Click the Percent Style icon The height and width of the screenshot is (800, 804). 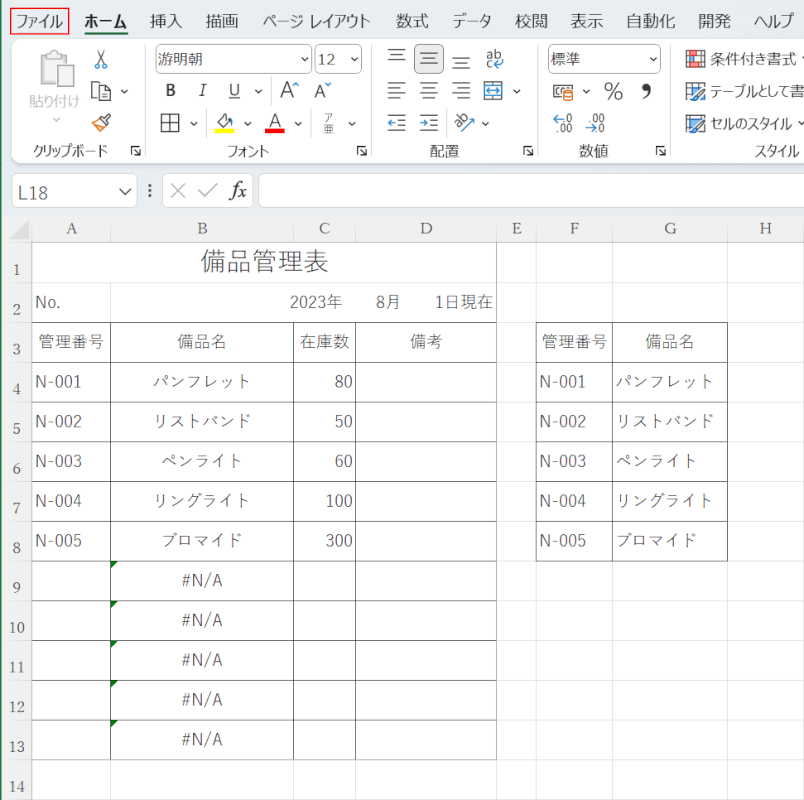click(613, 92)
